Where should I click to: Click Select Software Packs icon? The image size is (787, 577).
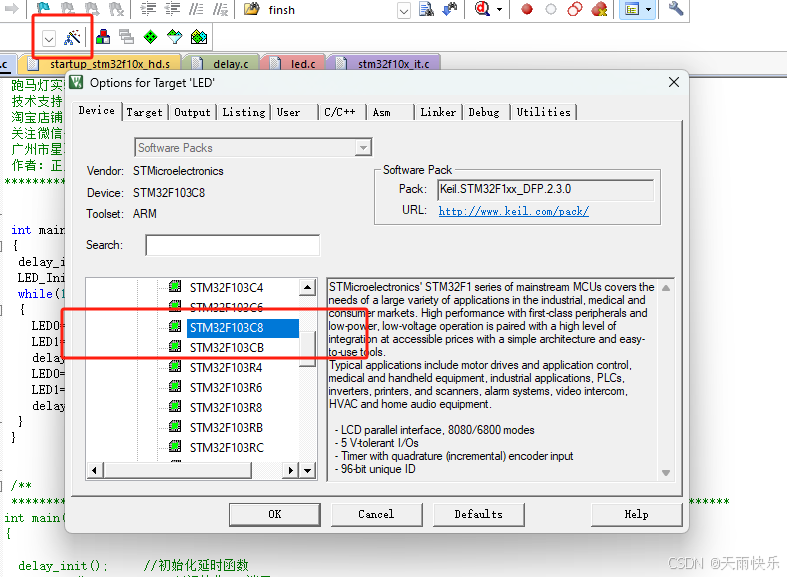point(174,37)
